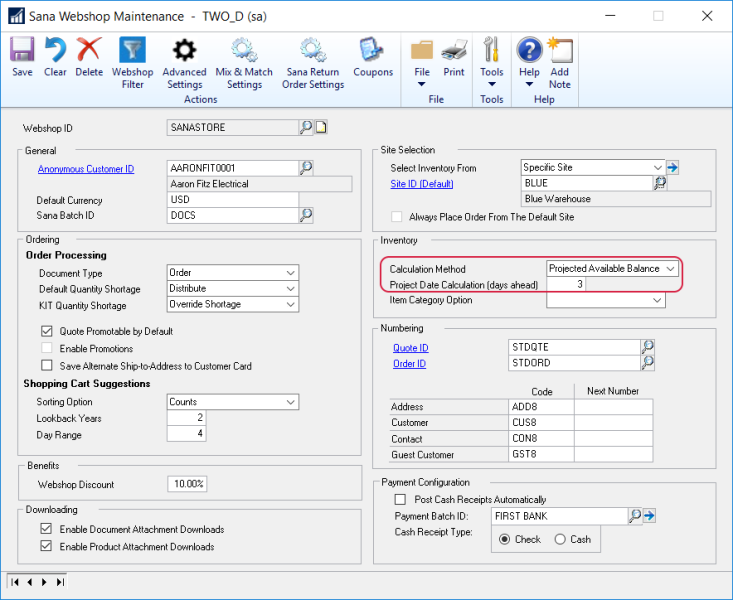733x600 pixels.
Task: Open Quote ID link
Action: (410, 348)
